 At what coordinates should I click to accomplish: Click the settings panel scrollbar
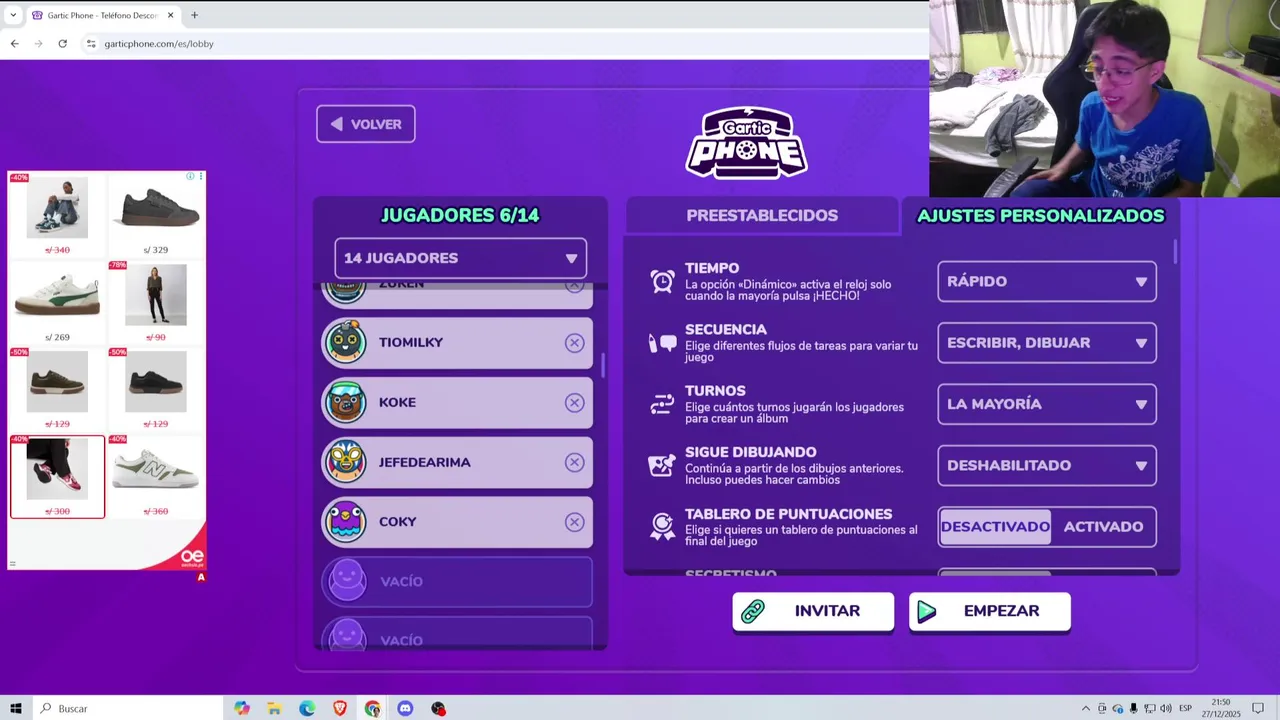pyautogui.click(x=1176, y=252)
